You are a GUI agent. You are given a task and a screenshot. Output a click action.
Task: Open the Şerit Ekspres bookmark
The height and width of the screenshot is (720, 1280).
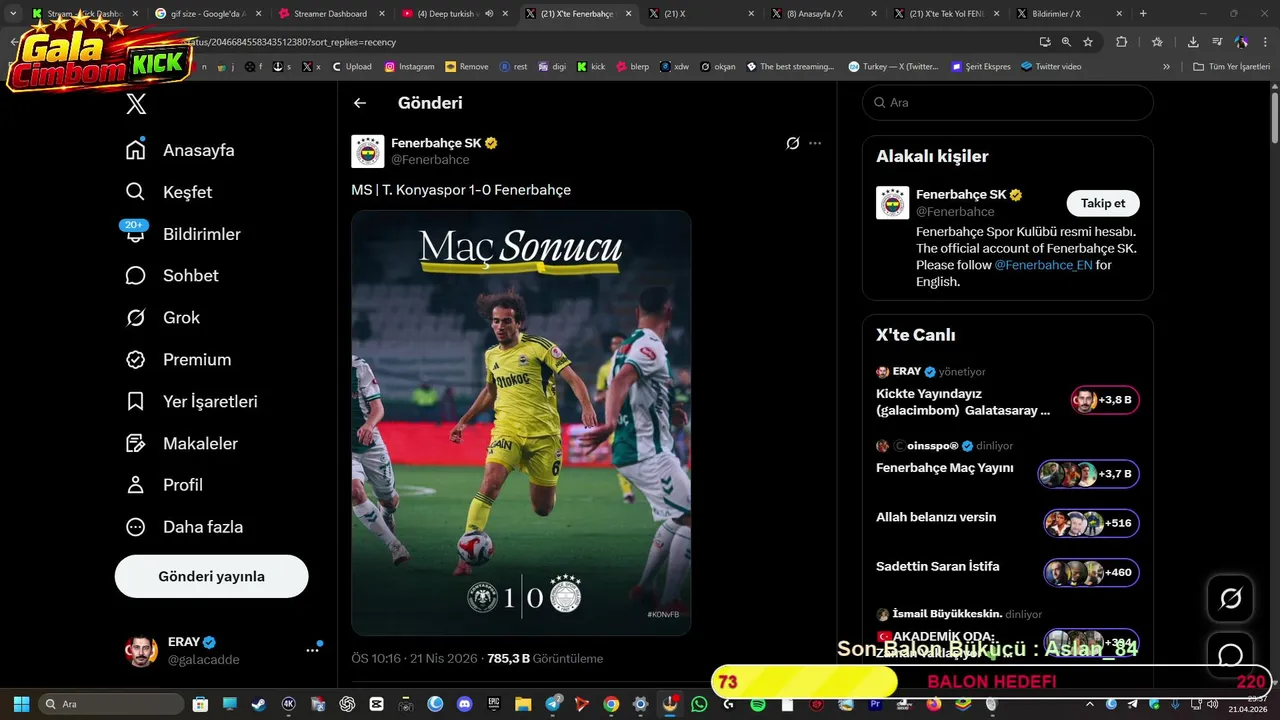(980, 67)
